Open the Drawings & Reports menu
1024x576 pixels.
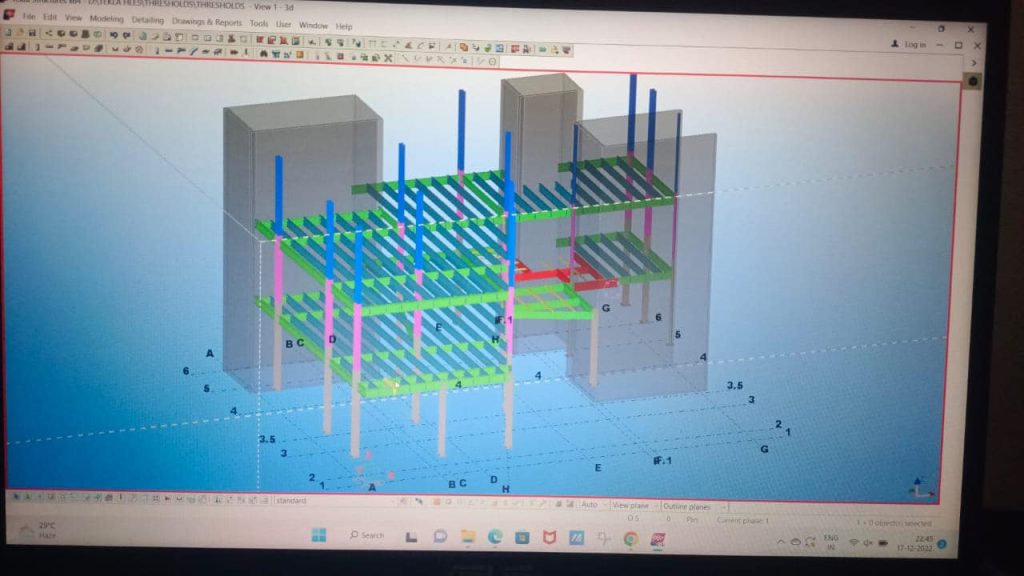pyautogui.click(x=209, y=22)
